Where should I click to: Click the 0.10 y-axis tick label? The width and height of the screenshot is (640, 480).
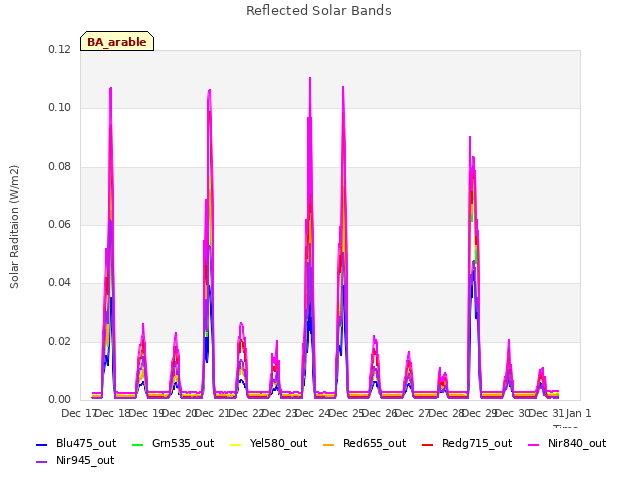tap(59, 108)
